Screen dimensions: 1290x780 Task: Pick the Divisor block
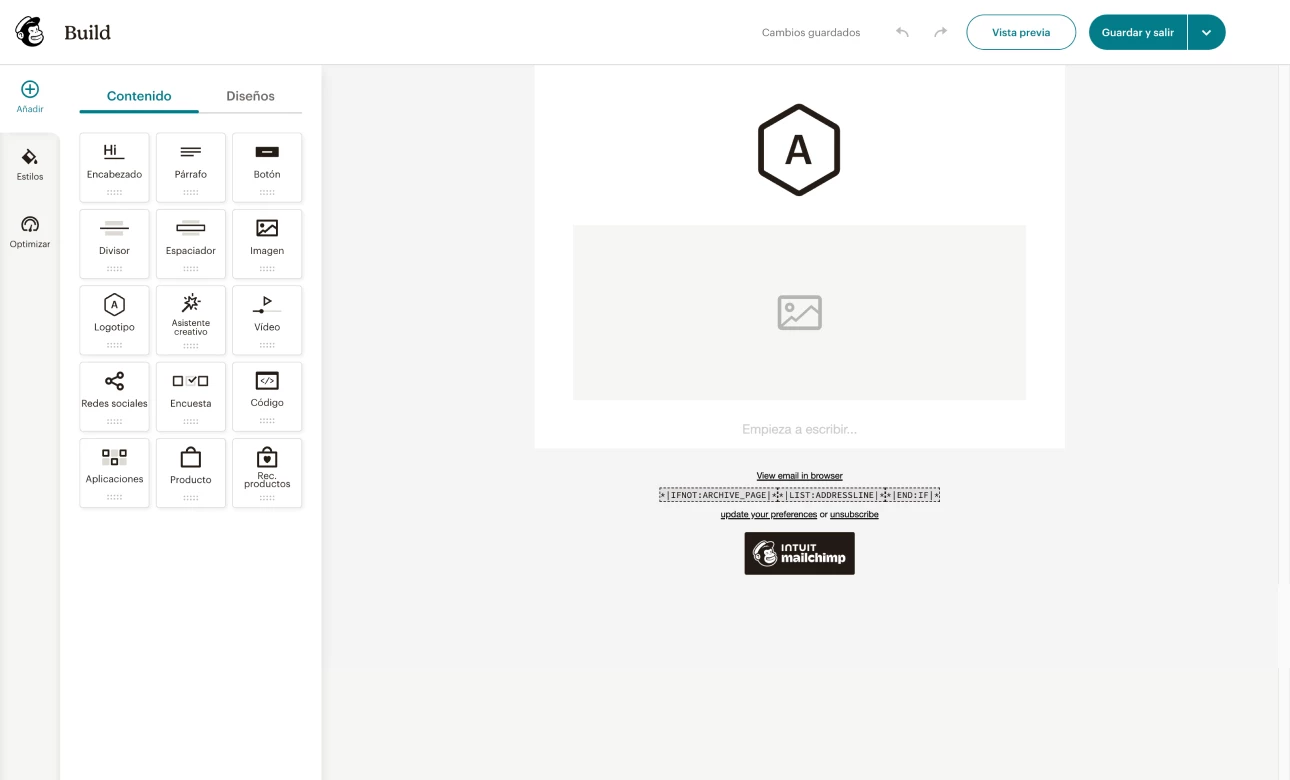(x=114, y=242)
